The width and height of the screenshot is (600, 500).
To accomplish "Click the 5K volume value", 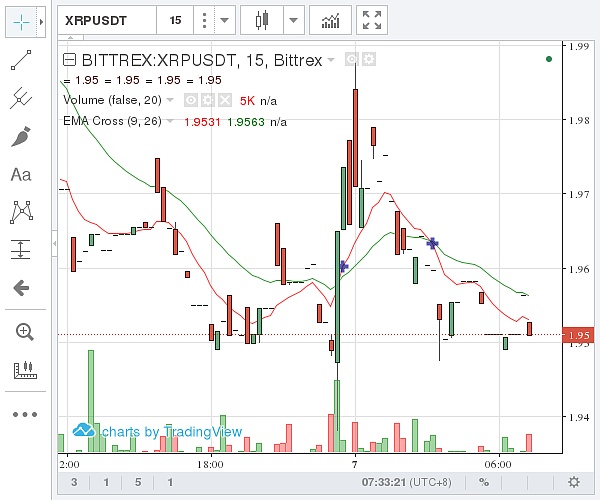I will (247, 101).
